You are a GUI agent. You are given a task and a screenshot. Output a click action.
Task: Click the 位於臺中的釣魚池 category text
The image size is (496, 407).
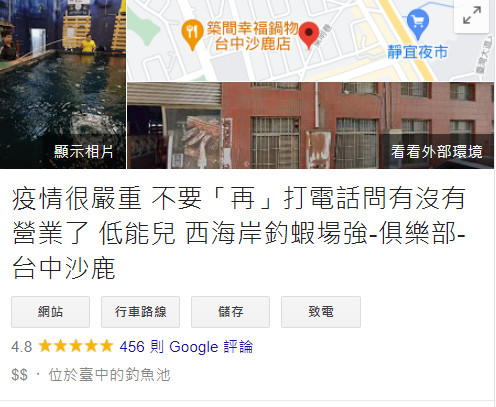(x=110, y=375)
